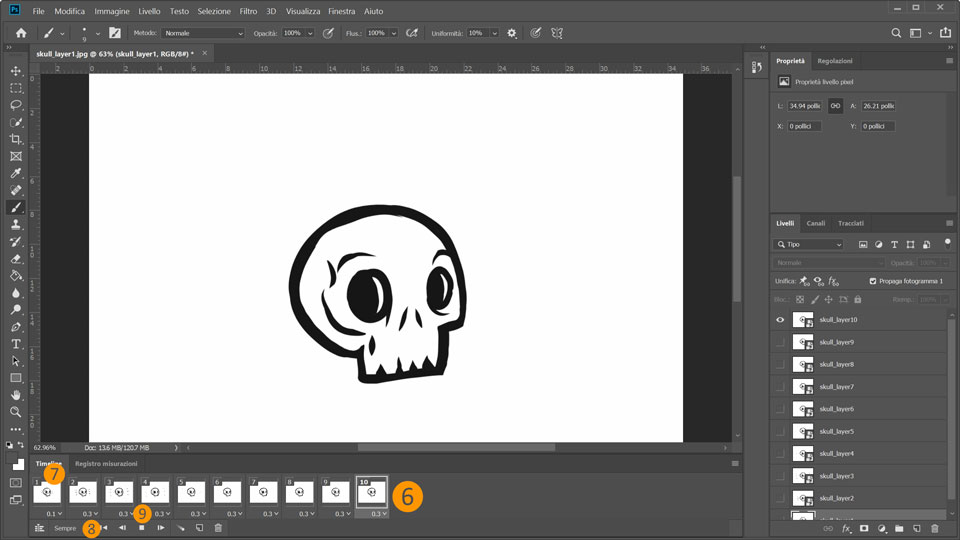This screenshot has width=960, height=540.
Task: Duplicate the selected frame in the timeline
Action: click(199, 528)
